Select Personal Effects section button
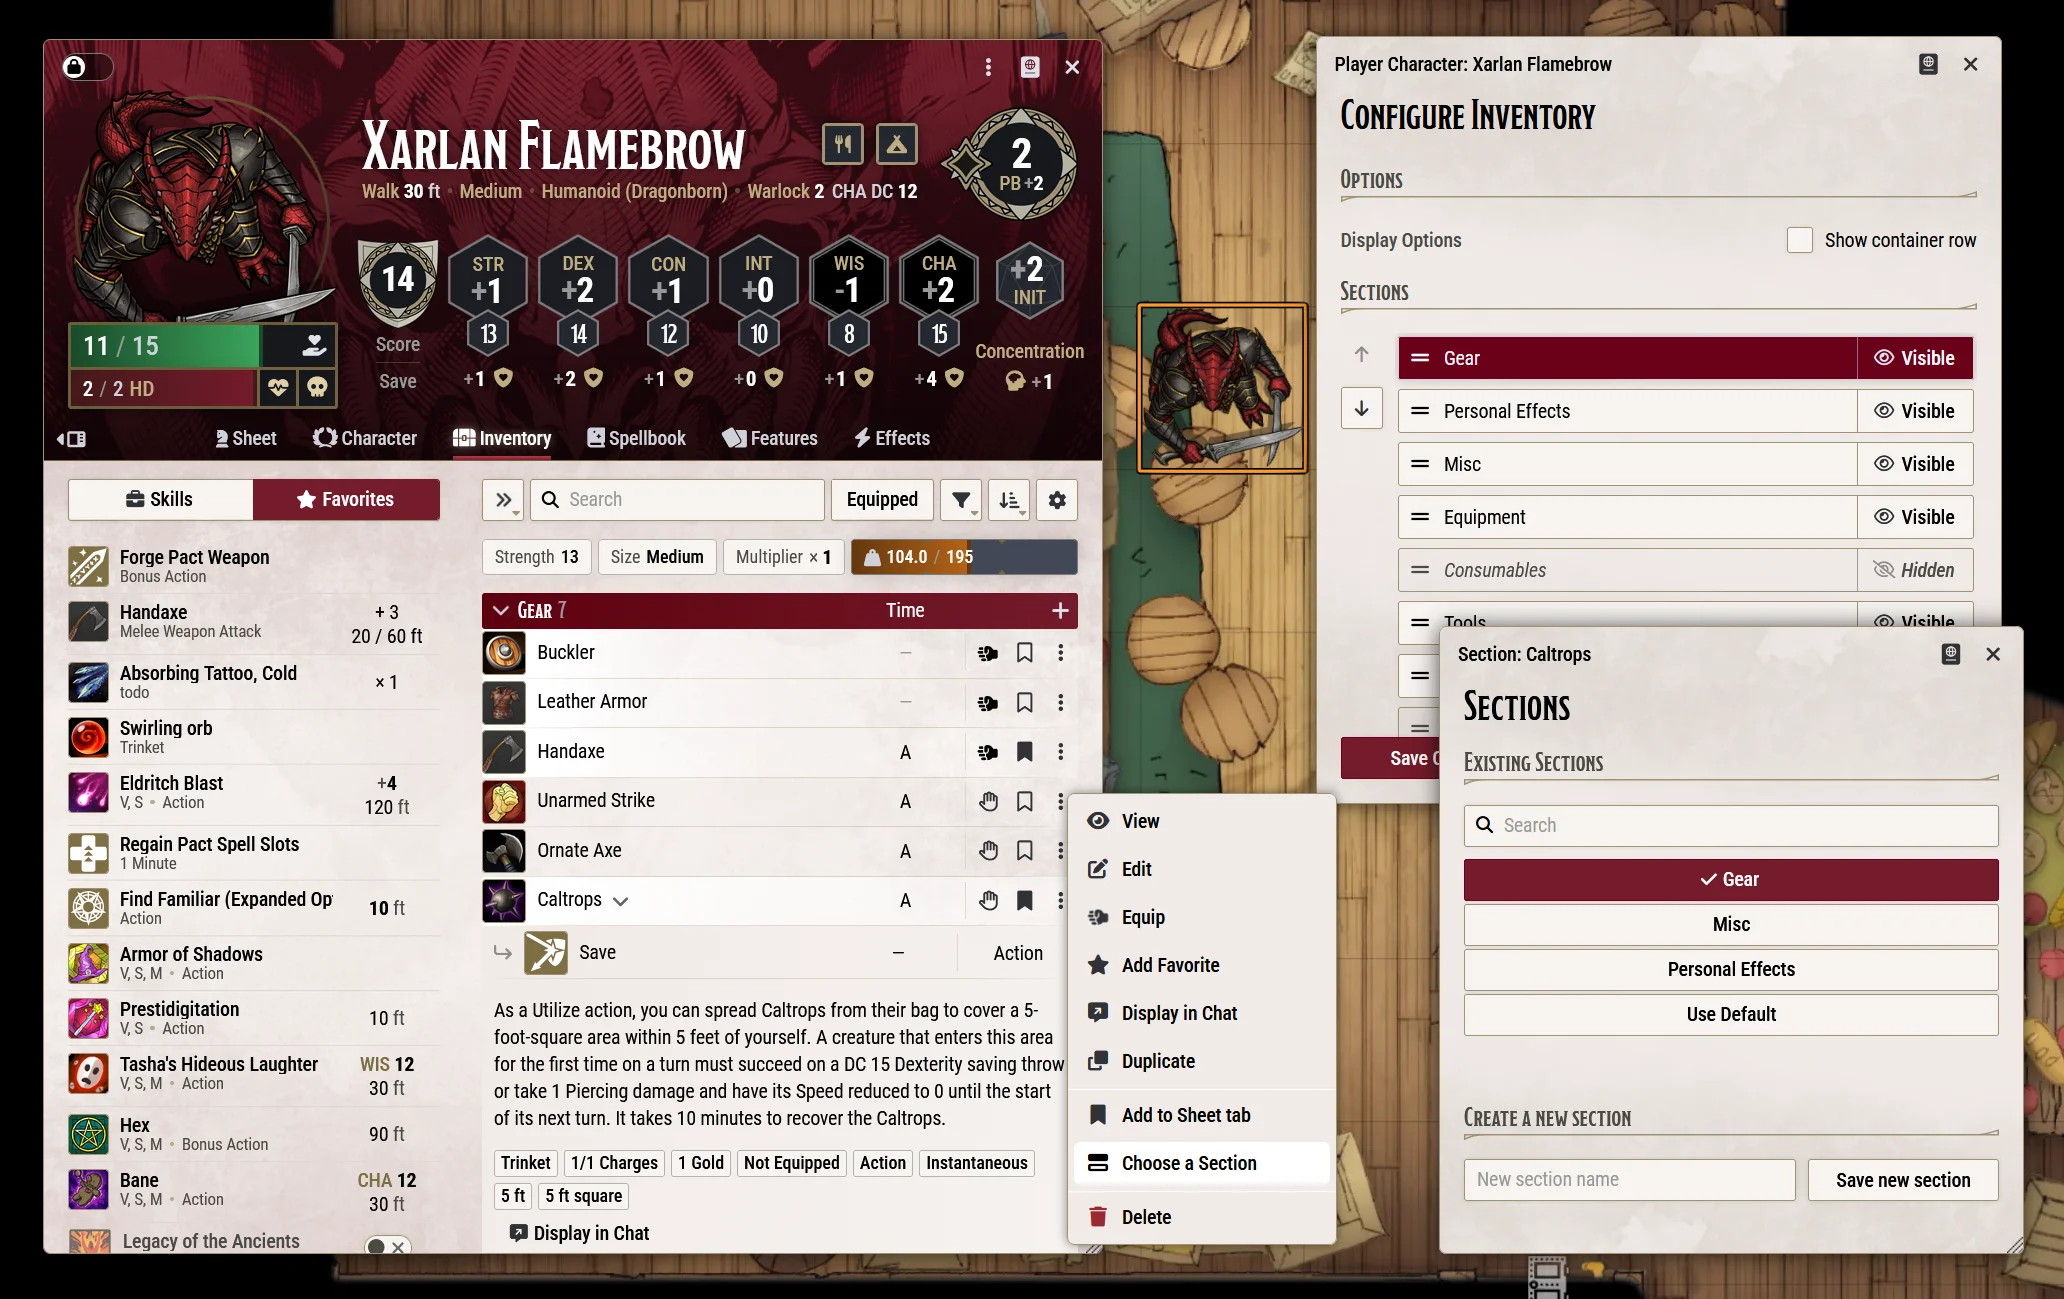 1731,970
